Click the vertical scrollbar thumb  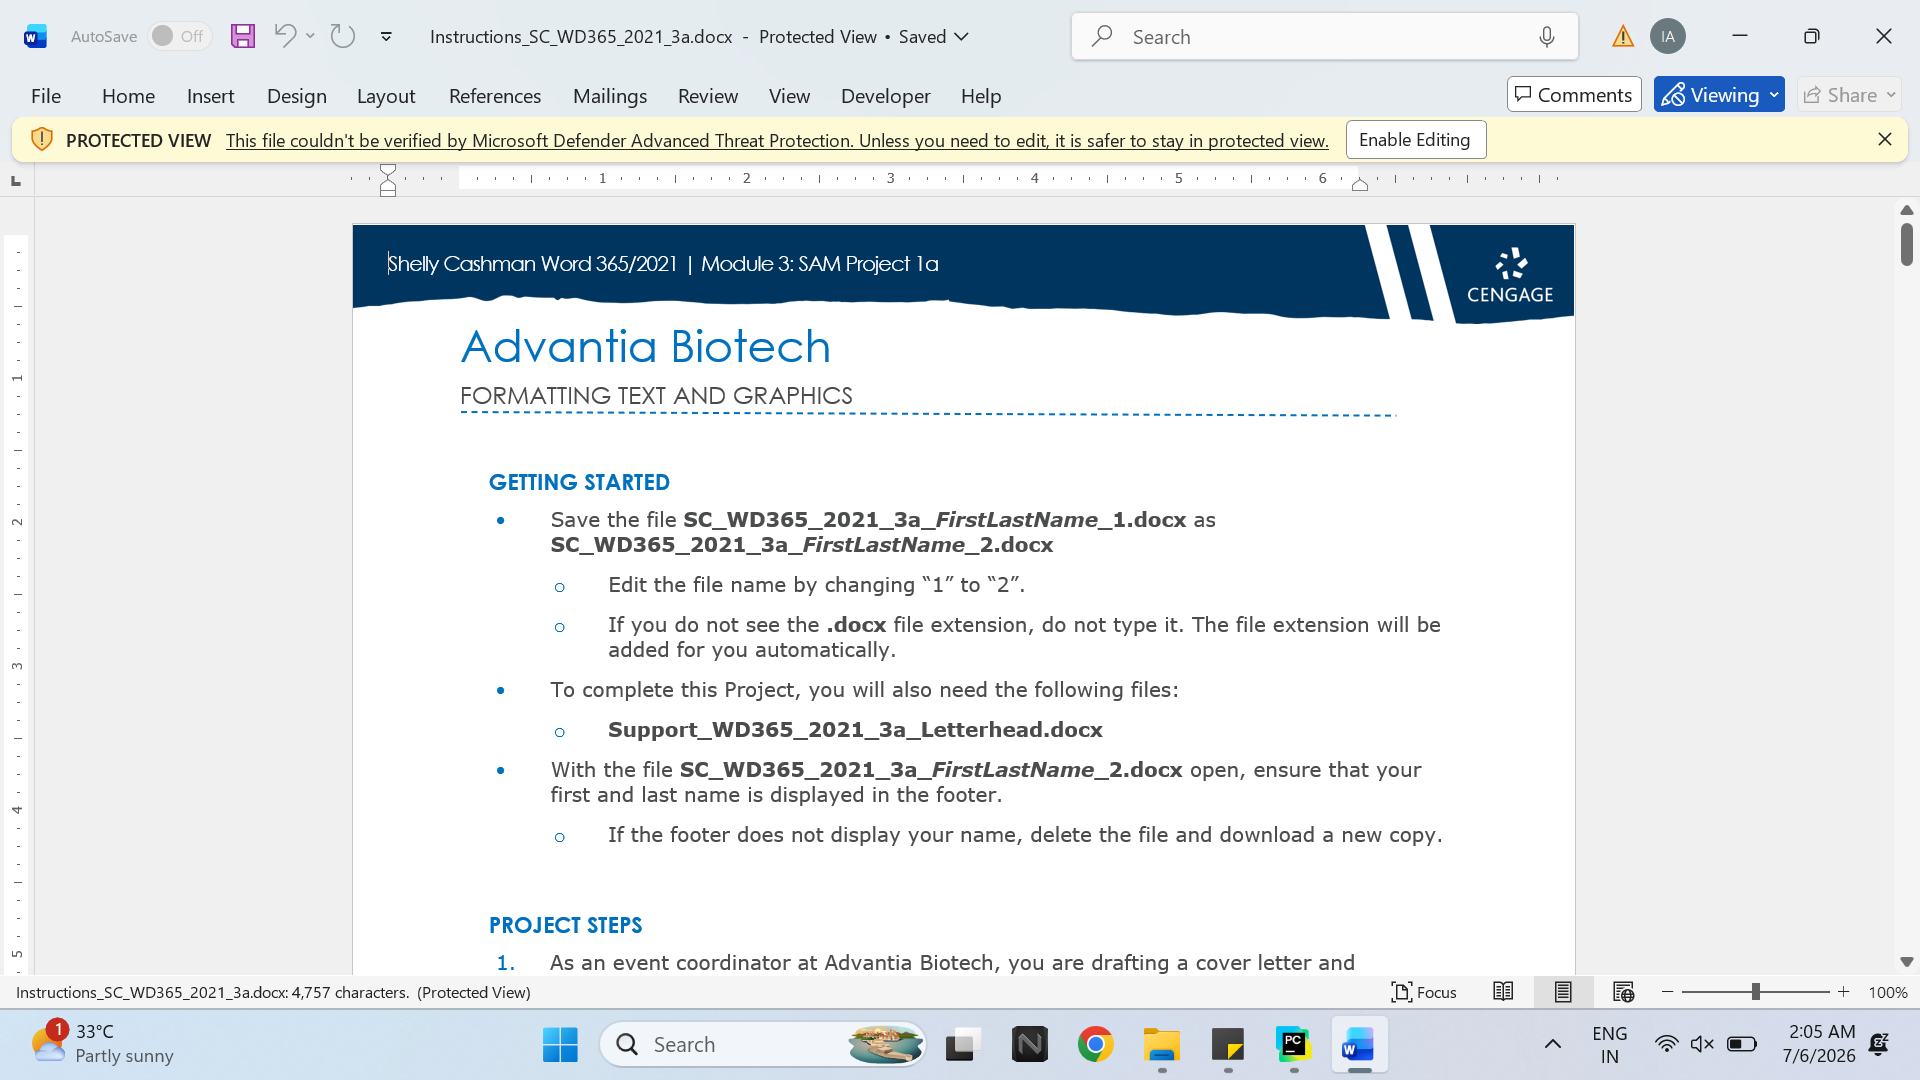click(x=1906, y=244)
